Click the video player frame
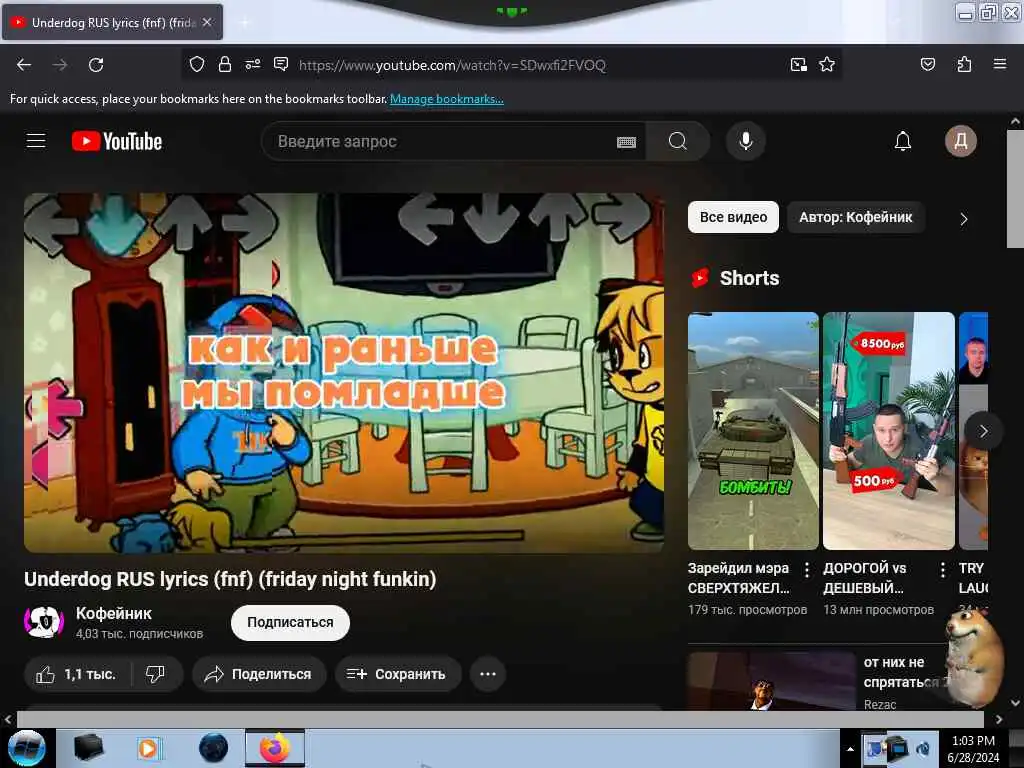Viewport: 1024px width, 768px height. (x=344, y=373)
